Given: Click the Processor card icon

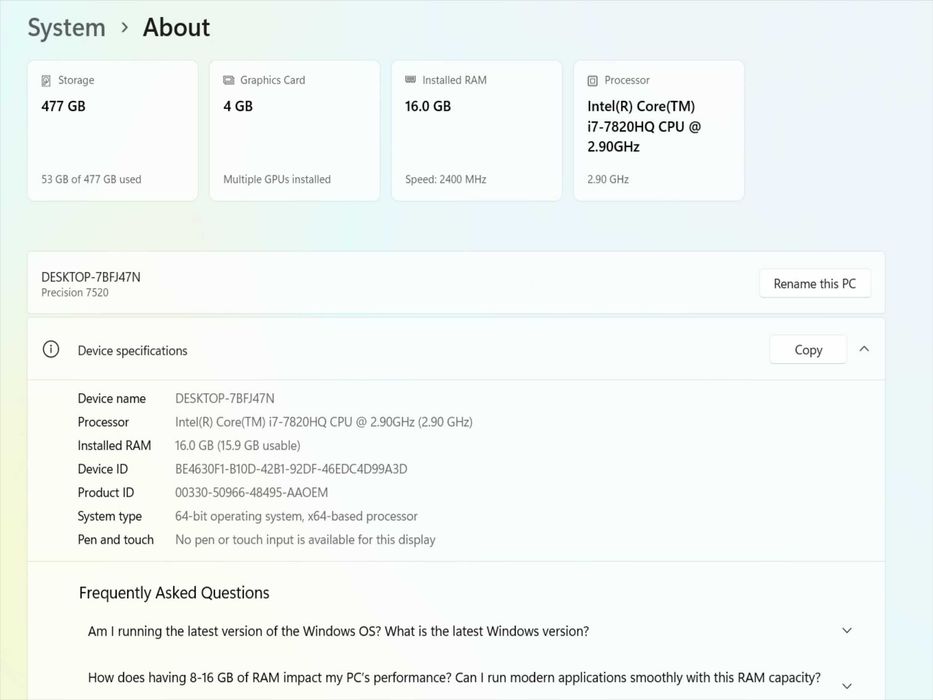Looking at the screenshot, I should click(x=593, y=80).
